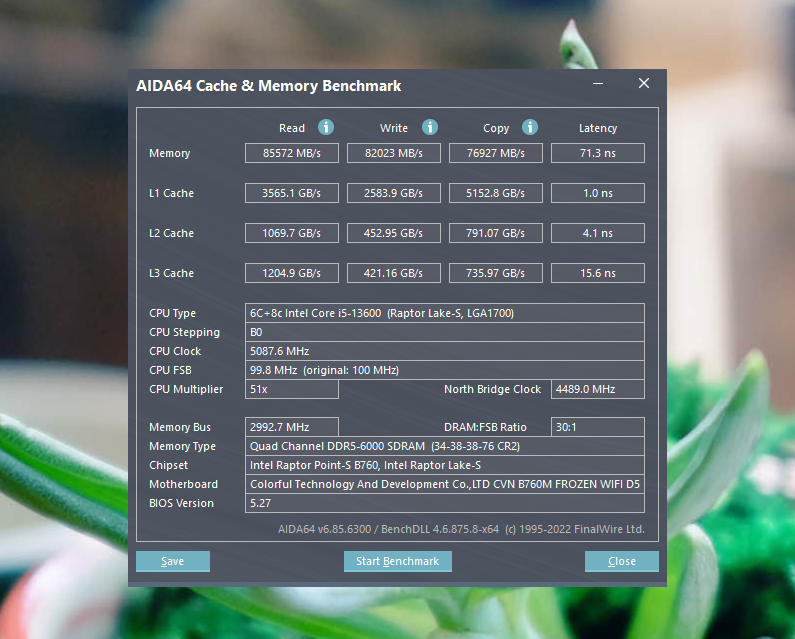Screen dimensions: 795x639
Task: Click Motherboard field CVN B760M FROZEN
Action: pyautogui.click(x=445, y=484)
